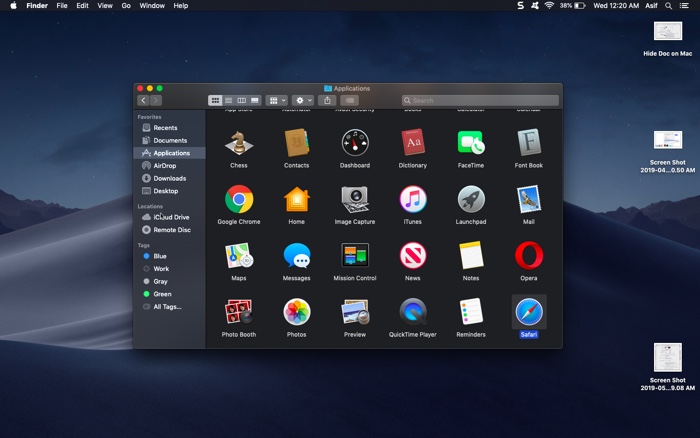Click the Maps app icon
Viewport: 700px width, 438px height.
pos(239,255)
